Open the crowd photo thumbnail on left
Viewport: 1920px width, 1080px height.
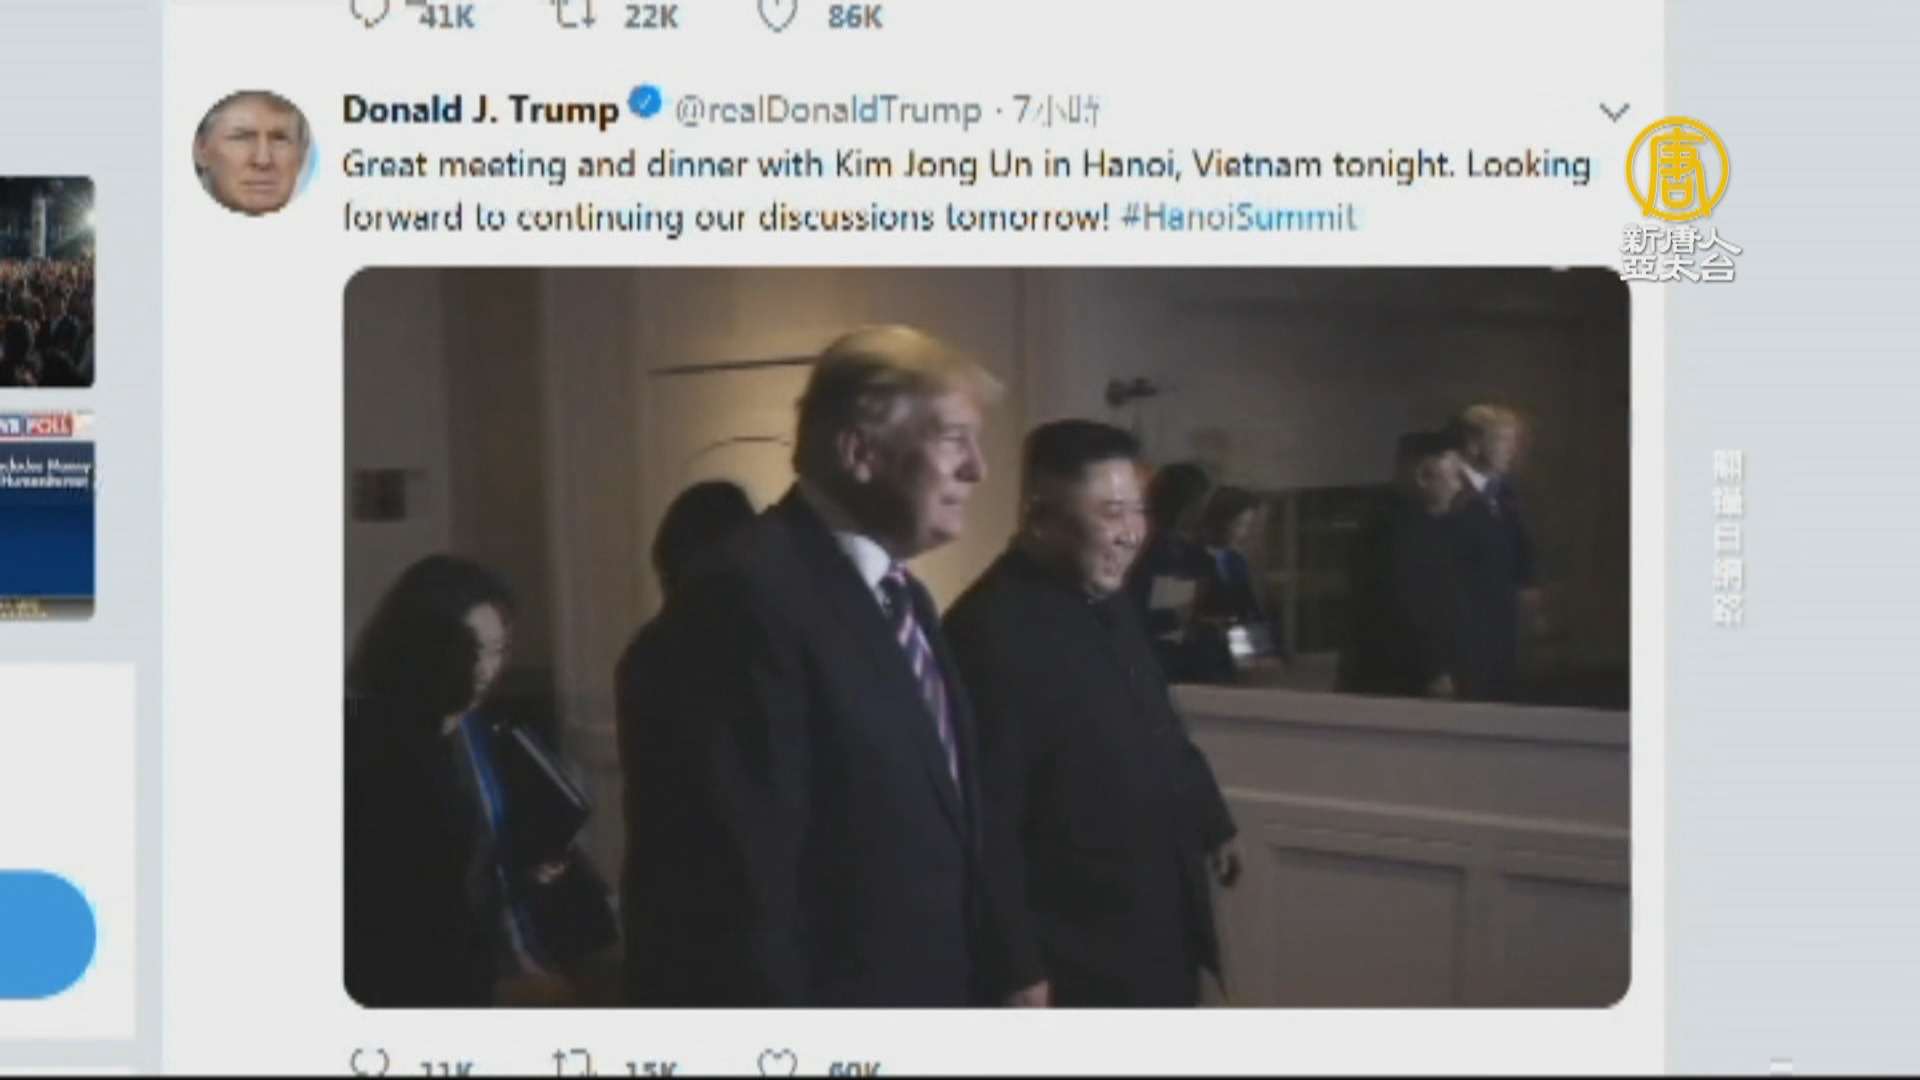(47, 282)
